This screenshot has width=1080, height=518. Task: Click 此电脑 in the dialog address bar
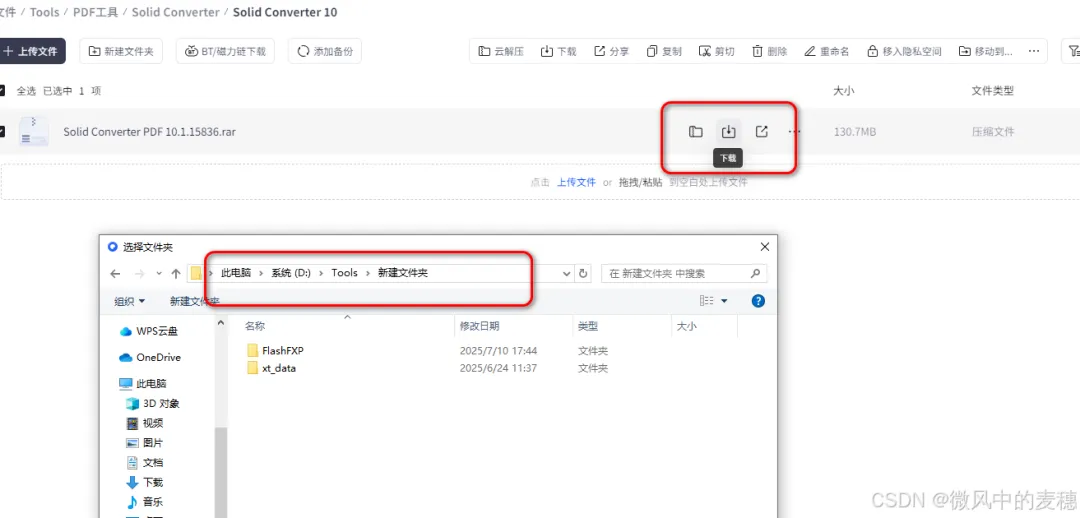point(236,273)
